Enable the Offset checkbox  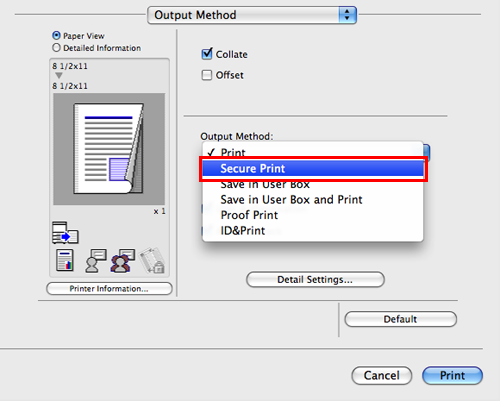point(207,75)
